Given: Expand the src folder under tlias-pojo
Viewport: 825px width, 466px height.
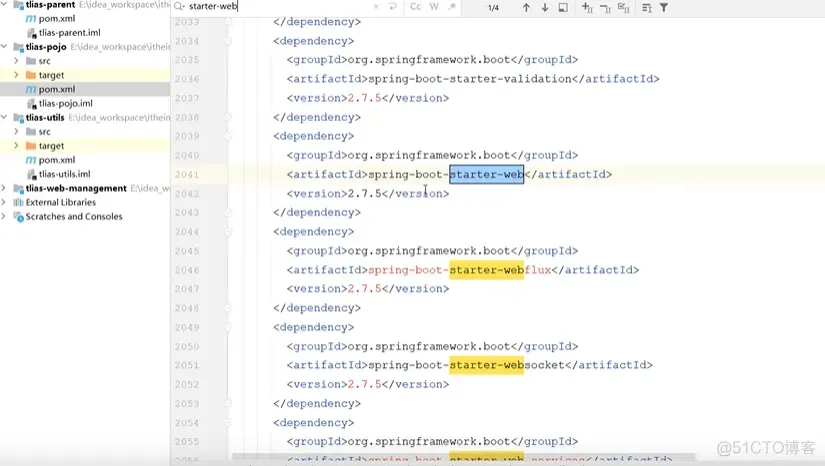Looking at the screenshot, I should 16,61.
